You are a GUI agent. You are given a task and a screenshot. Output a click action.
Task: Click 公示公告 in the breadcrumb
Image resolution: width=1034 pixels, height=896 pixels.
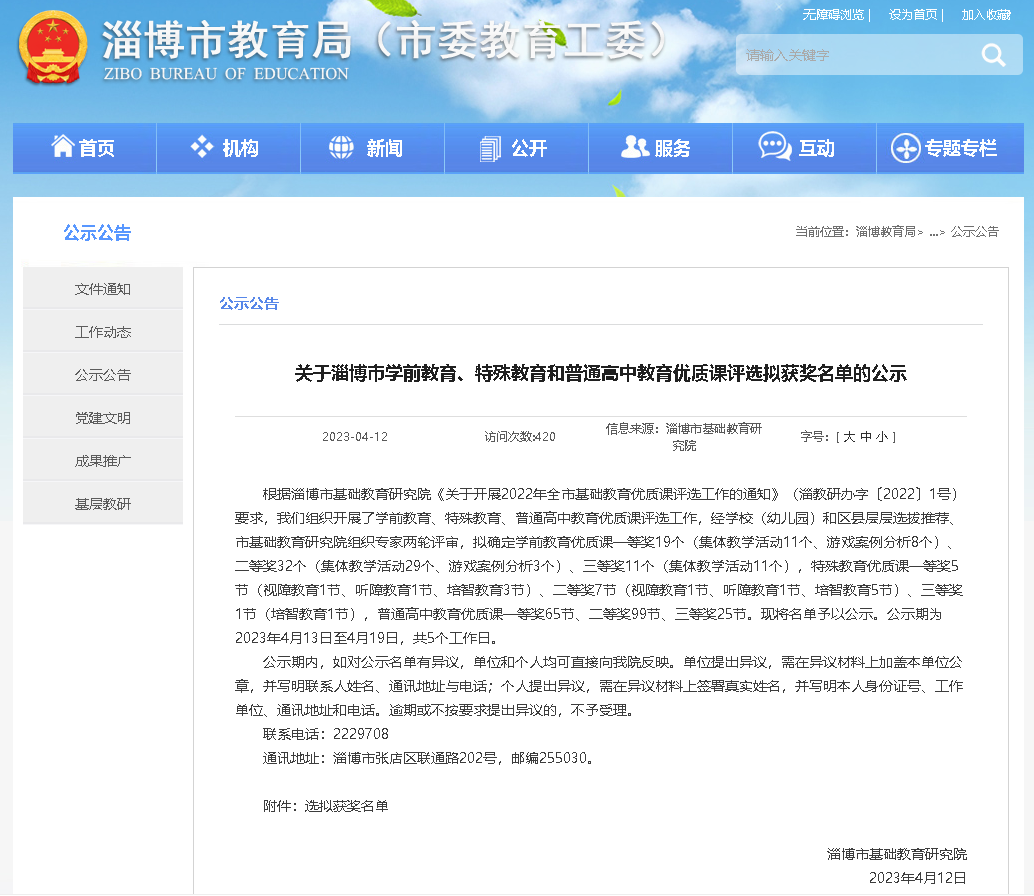(975, 231)
